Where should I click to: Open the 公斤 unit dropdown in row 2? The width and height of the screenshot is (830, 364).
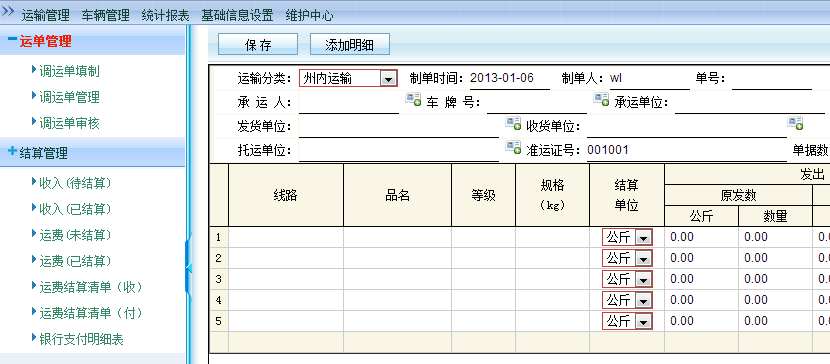click(x=627, y=258)
